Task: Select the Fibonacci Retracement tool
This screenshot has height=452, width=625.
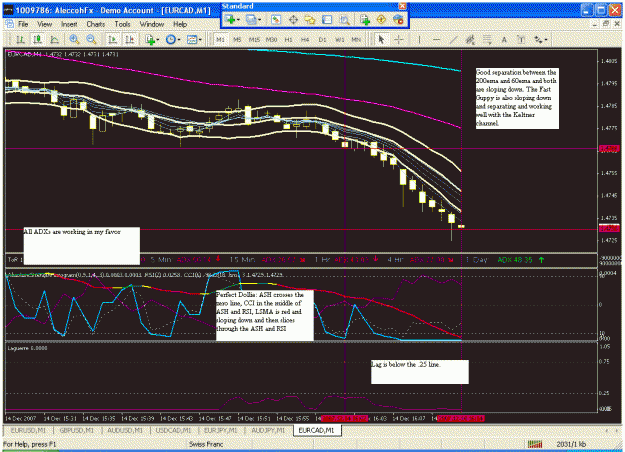Action: (x=487, y=39)
